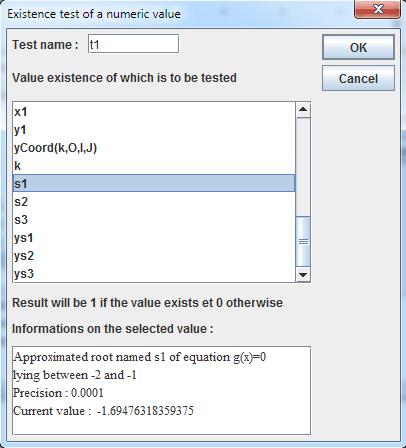
Task: Select the highlighted s1 entry
Action: pos(154,183)
